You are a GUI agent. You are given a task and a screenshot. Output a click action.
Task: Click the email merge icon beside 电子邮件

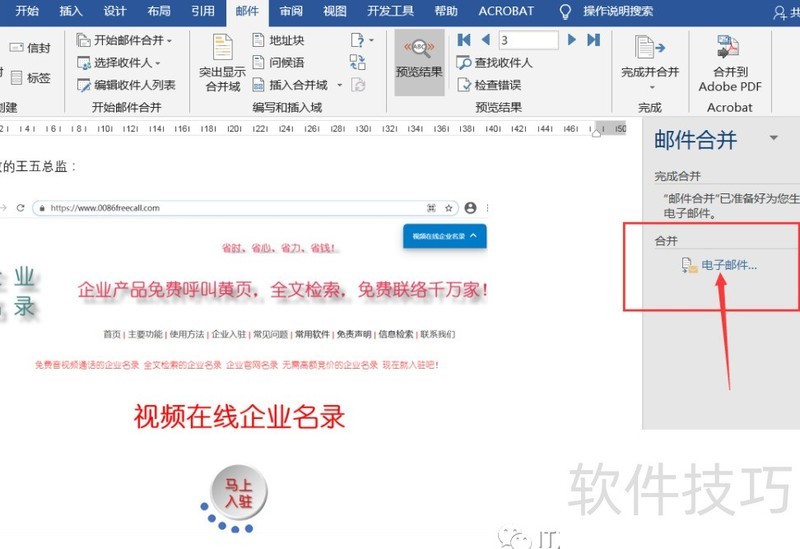[x=689, y=265]
